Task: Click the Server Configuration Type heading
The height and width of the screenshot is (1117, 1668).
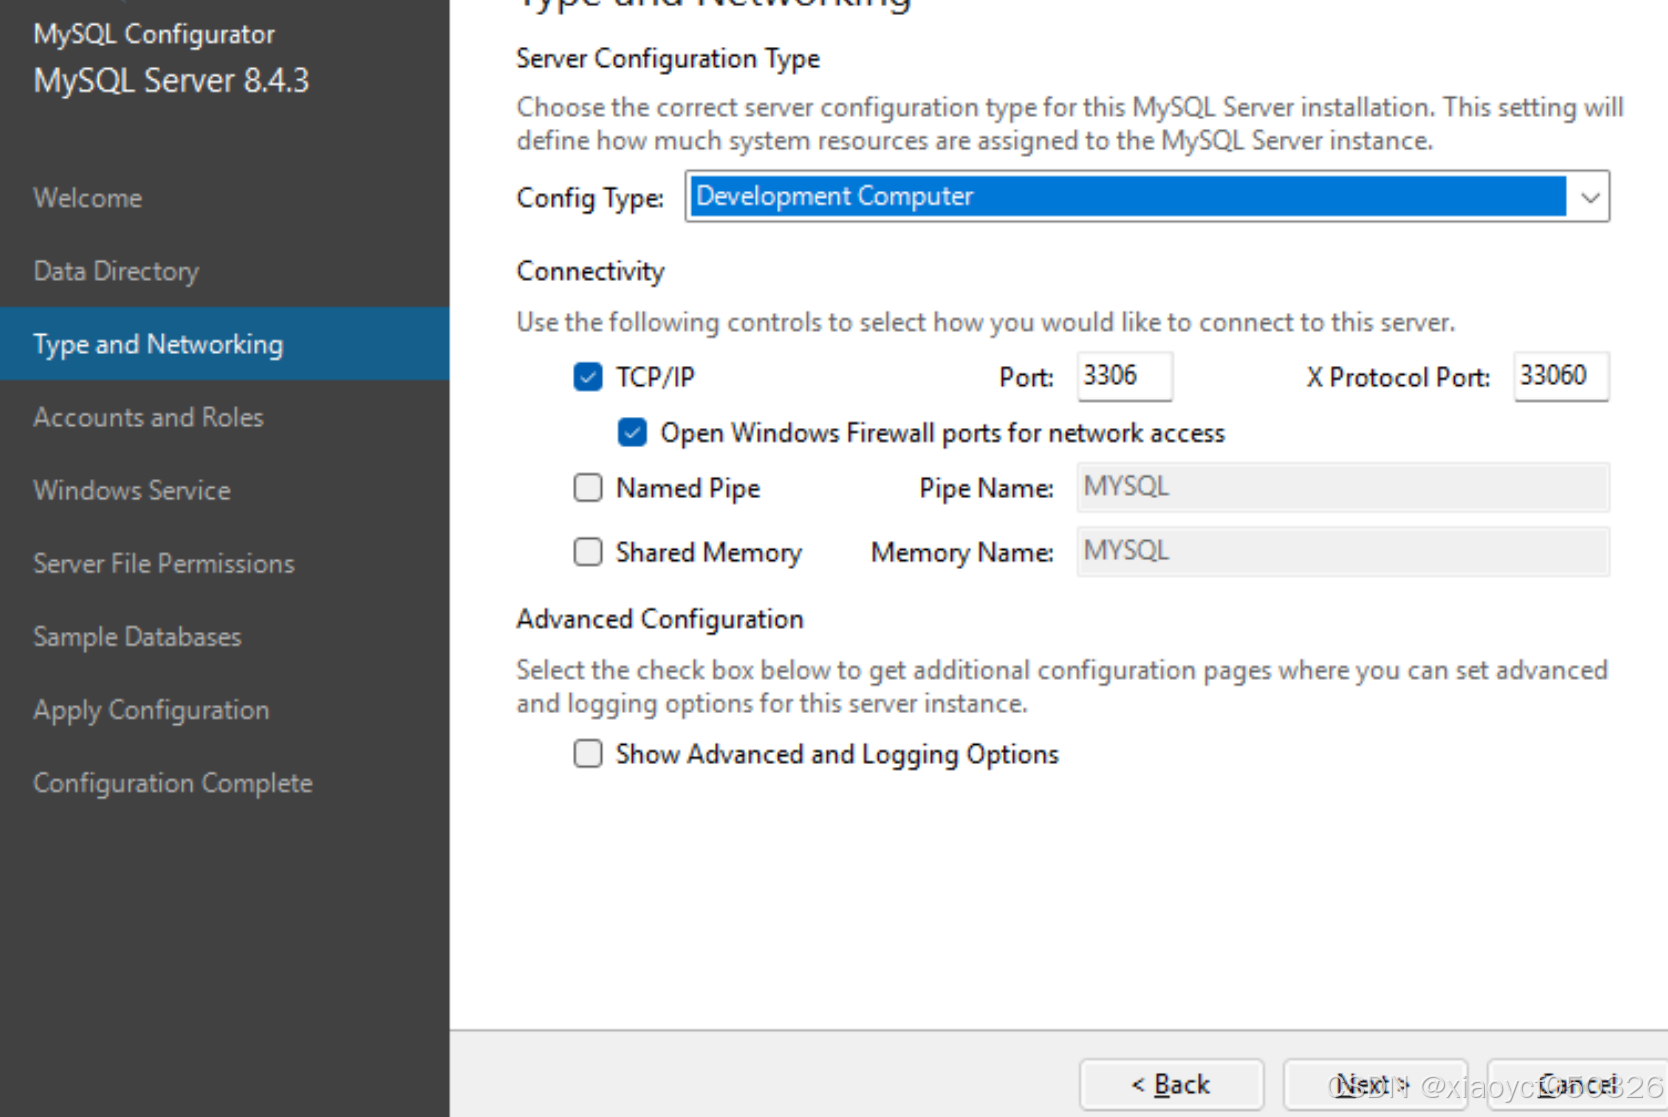Action: (x=668, y=59)
